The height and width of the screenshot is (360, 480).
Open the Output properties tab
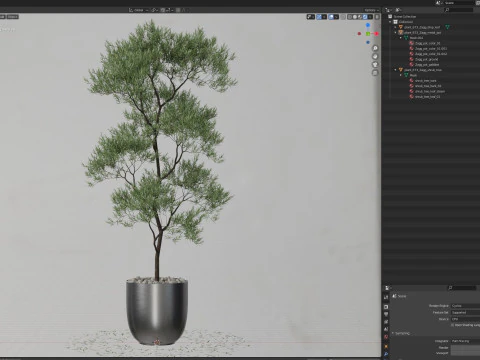click(x=386, y=314)
